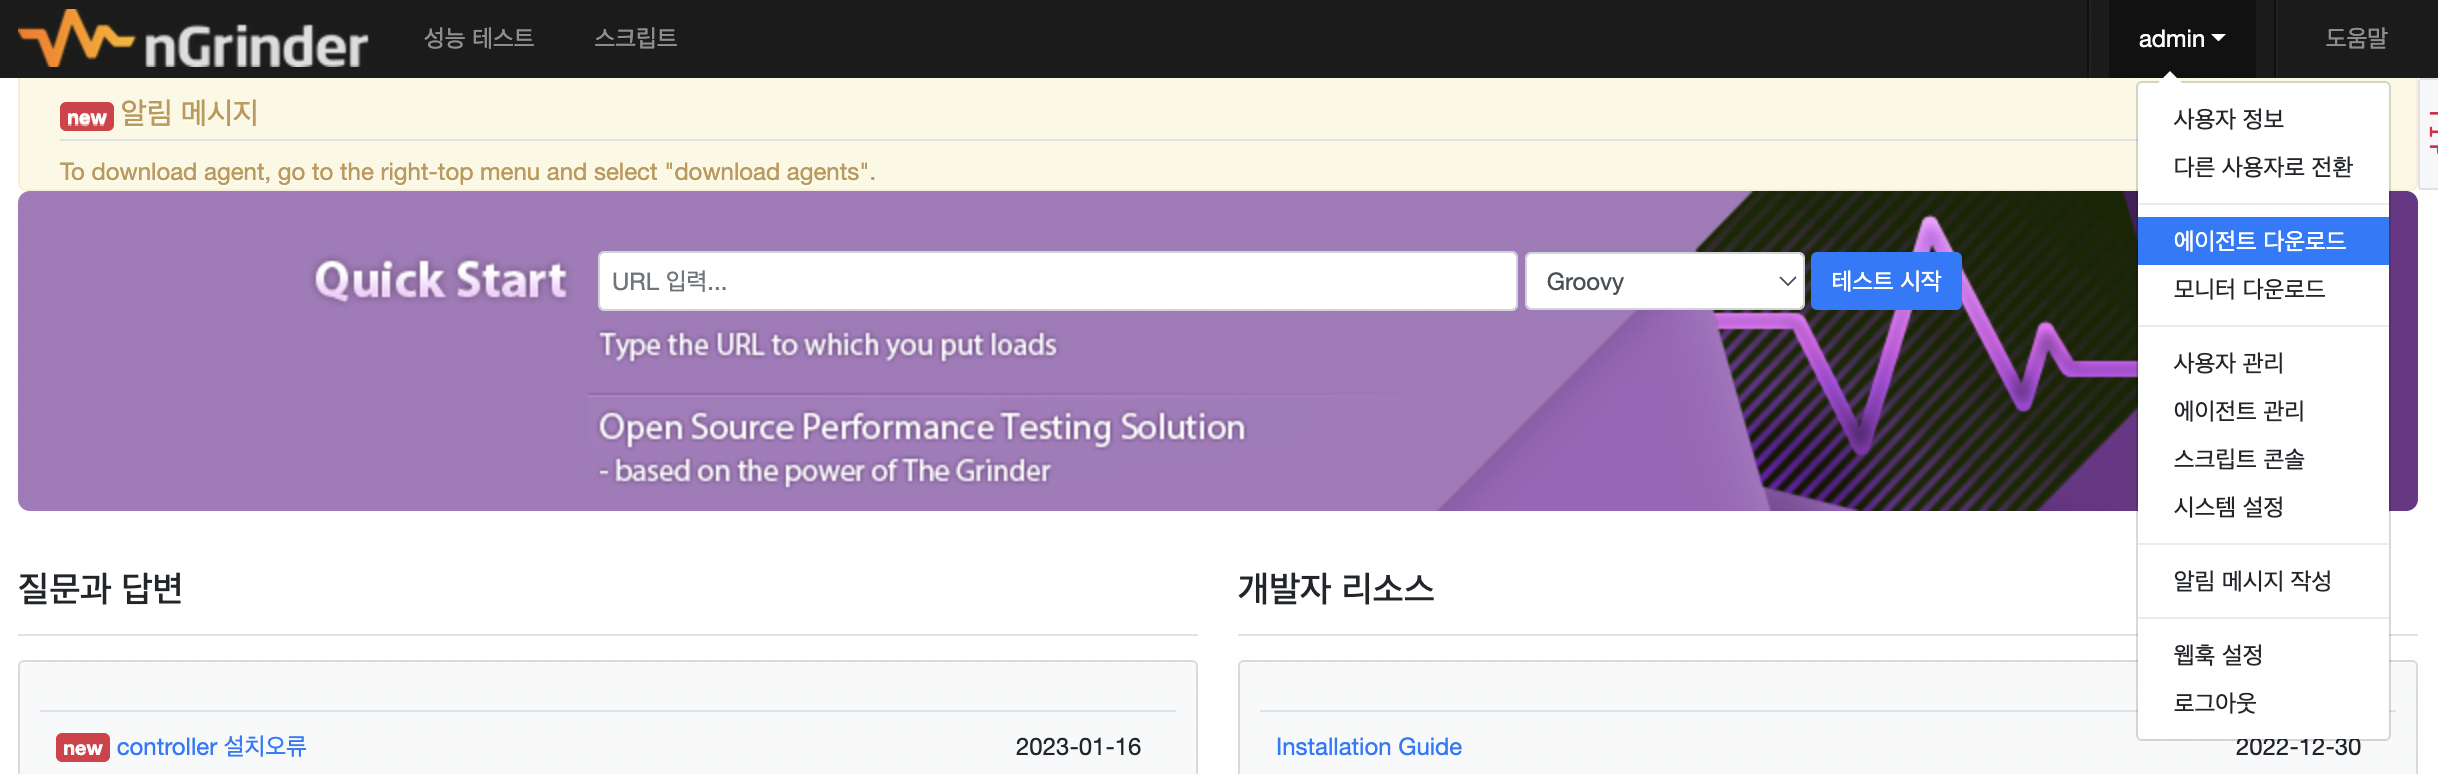Select 로그아웃 to sign out
This screenshot has height=774, width=2438.
coord(2263,703)
